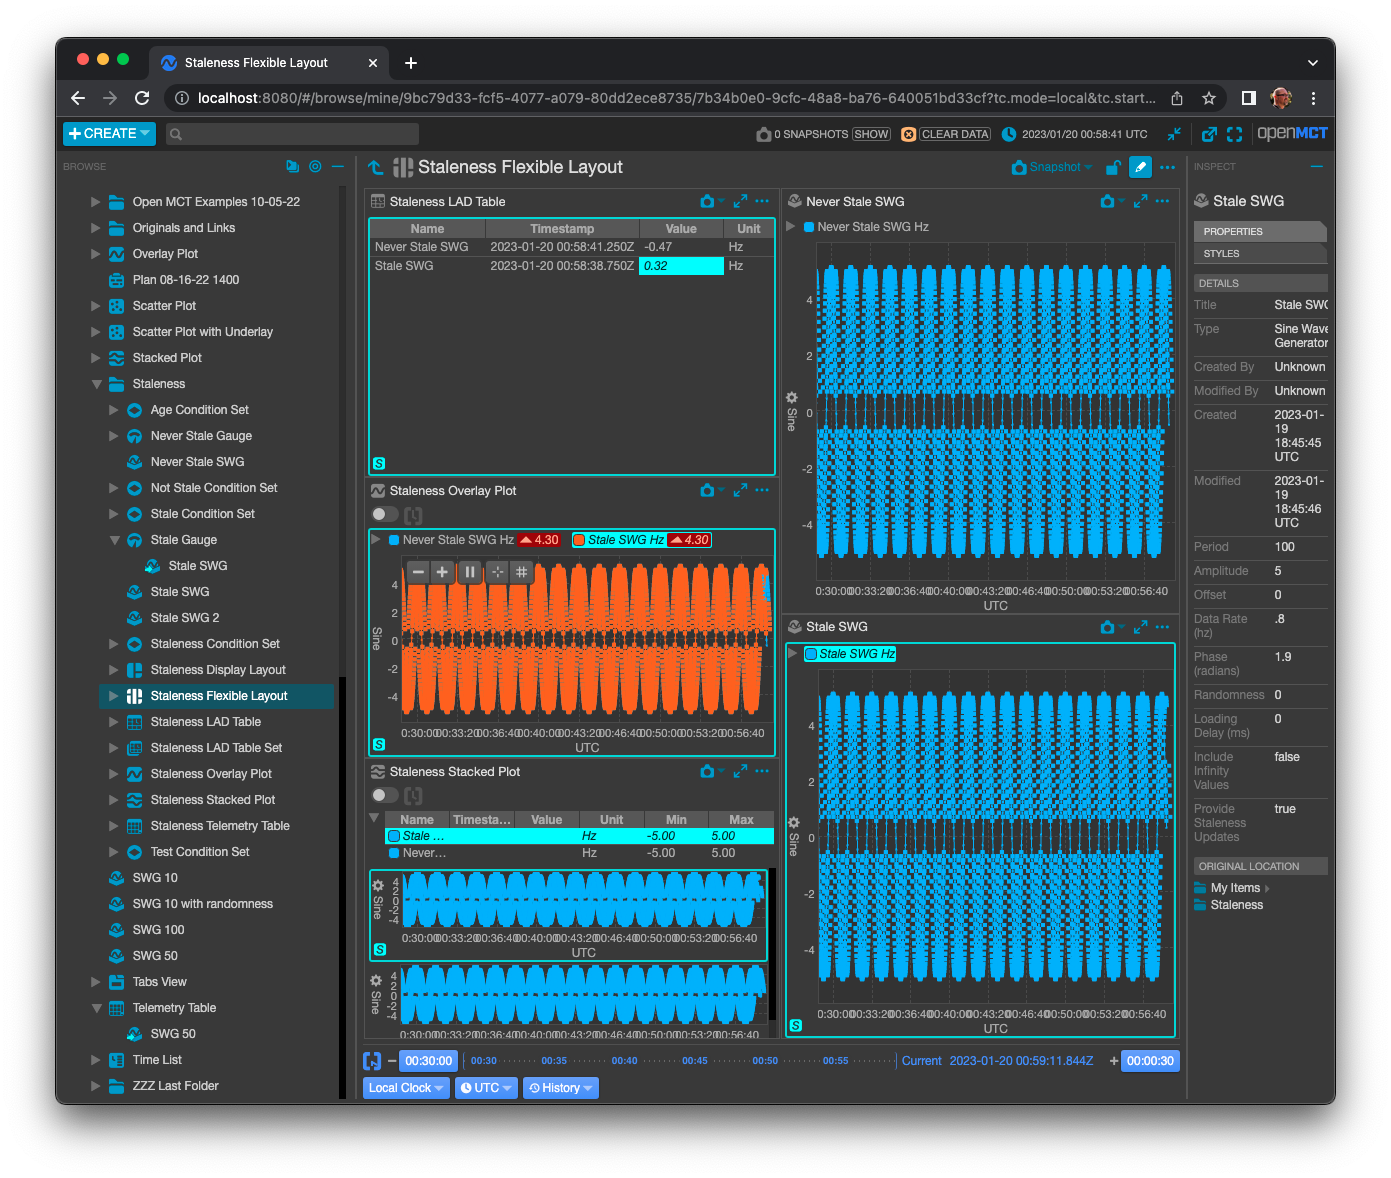The width and height of the screenshot is (1391, 1178).
Task: Click the Stale SWG Hz color swatch in the legend
Action: 579,540
